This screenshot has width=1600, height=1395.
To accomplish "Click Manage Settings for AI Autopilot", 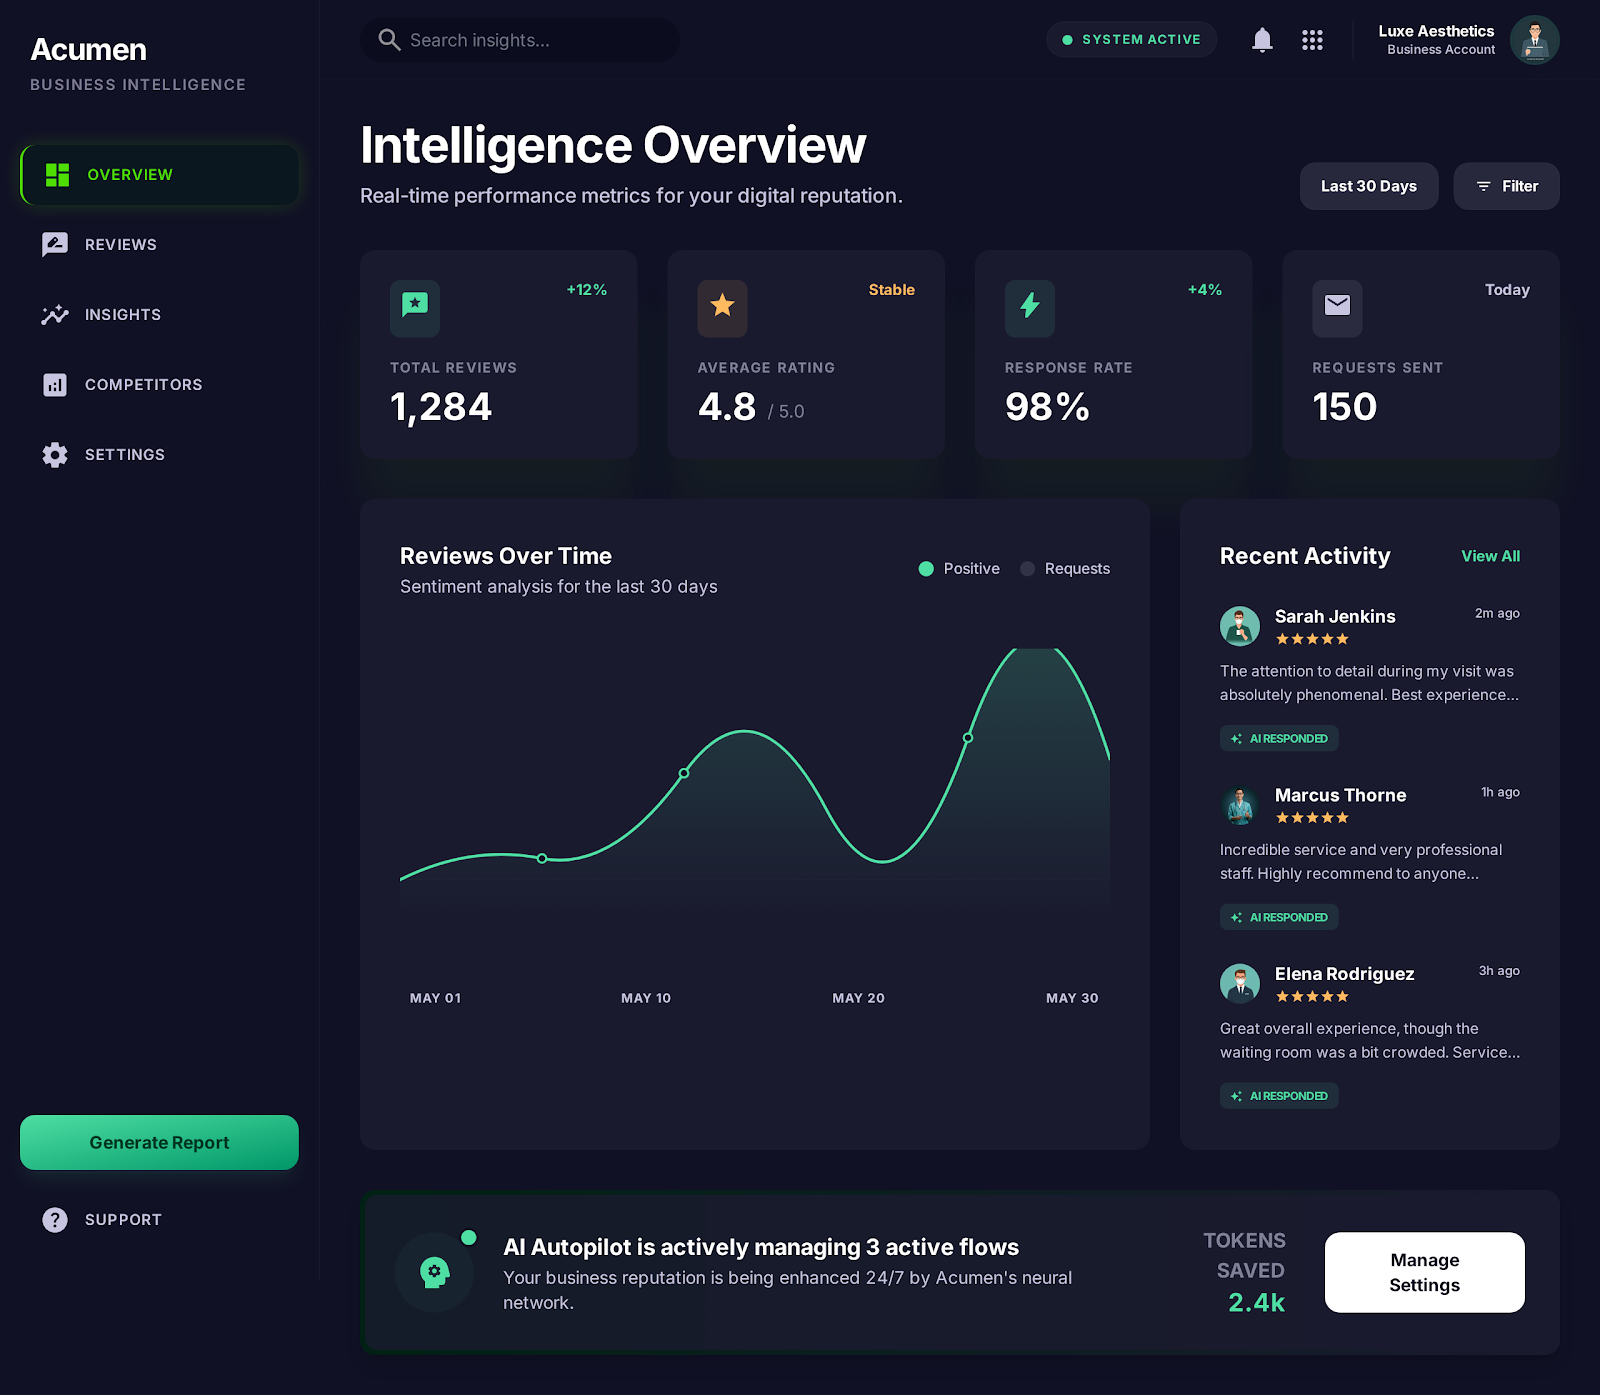I will tap(1424, 1272).
